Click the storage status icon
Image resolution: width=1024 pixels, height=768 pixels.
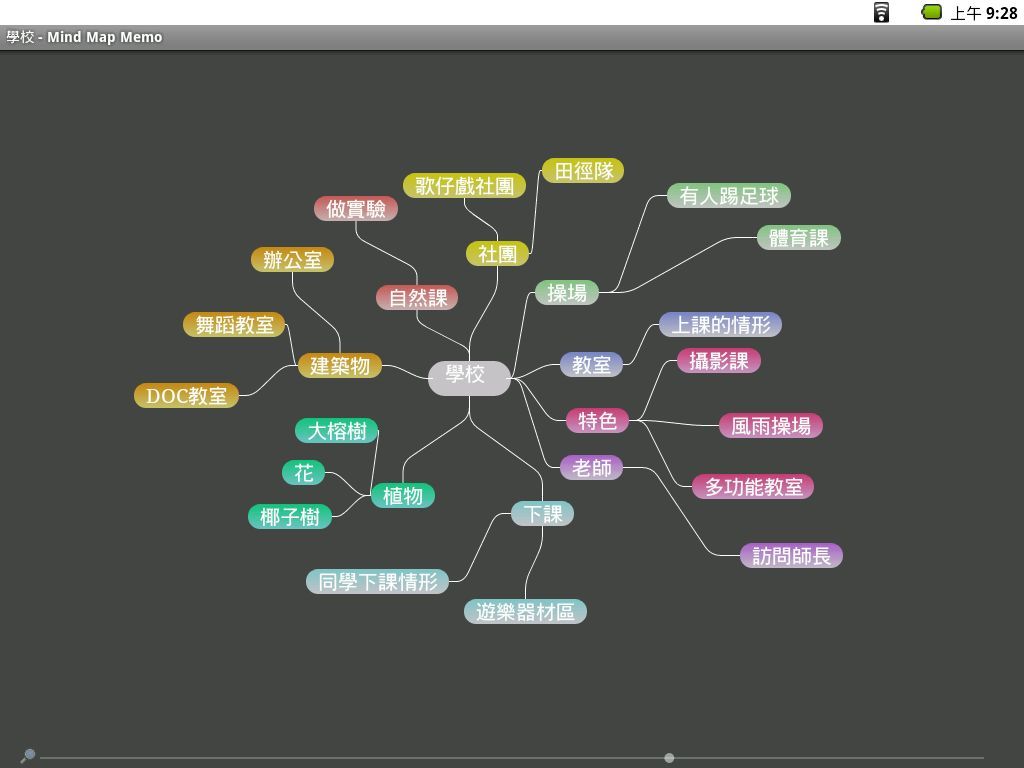point(881,12)
